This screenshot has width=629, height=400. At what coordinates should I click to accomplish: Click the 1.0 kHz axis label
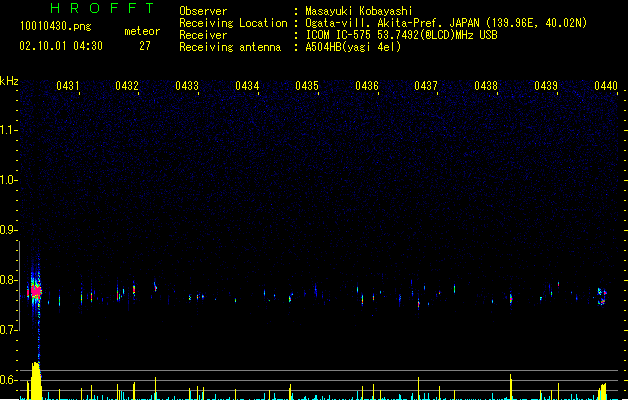(8, 180)
